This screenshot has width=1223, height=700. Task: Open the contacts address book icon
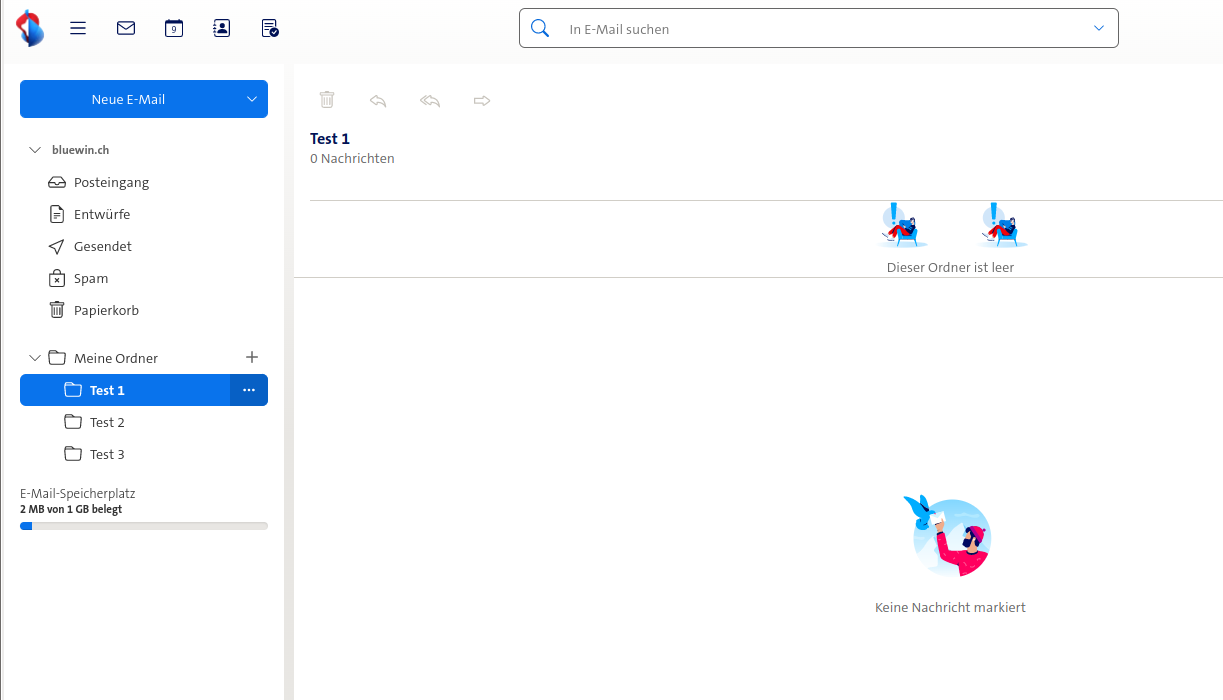point(222,28)
